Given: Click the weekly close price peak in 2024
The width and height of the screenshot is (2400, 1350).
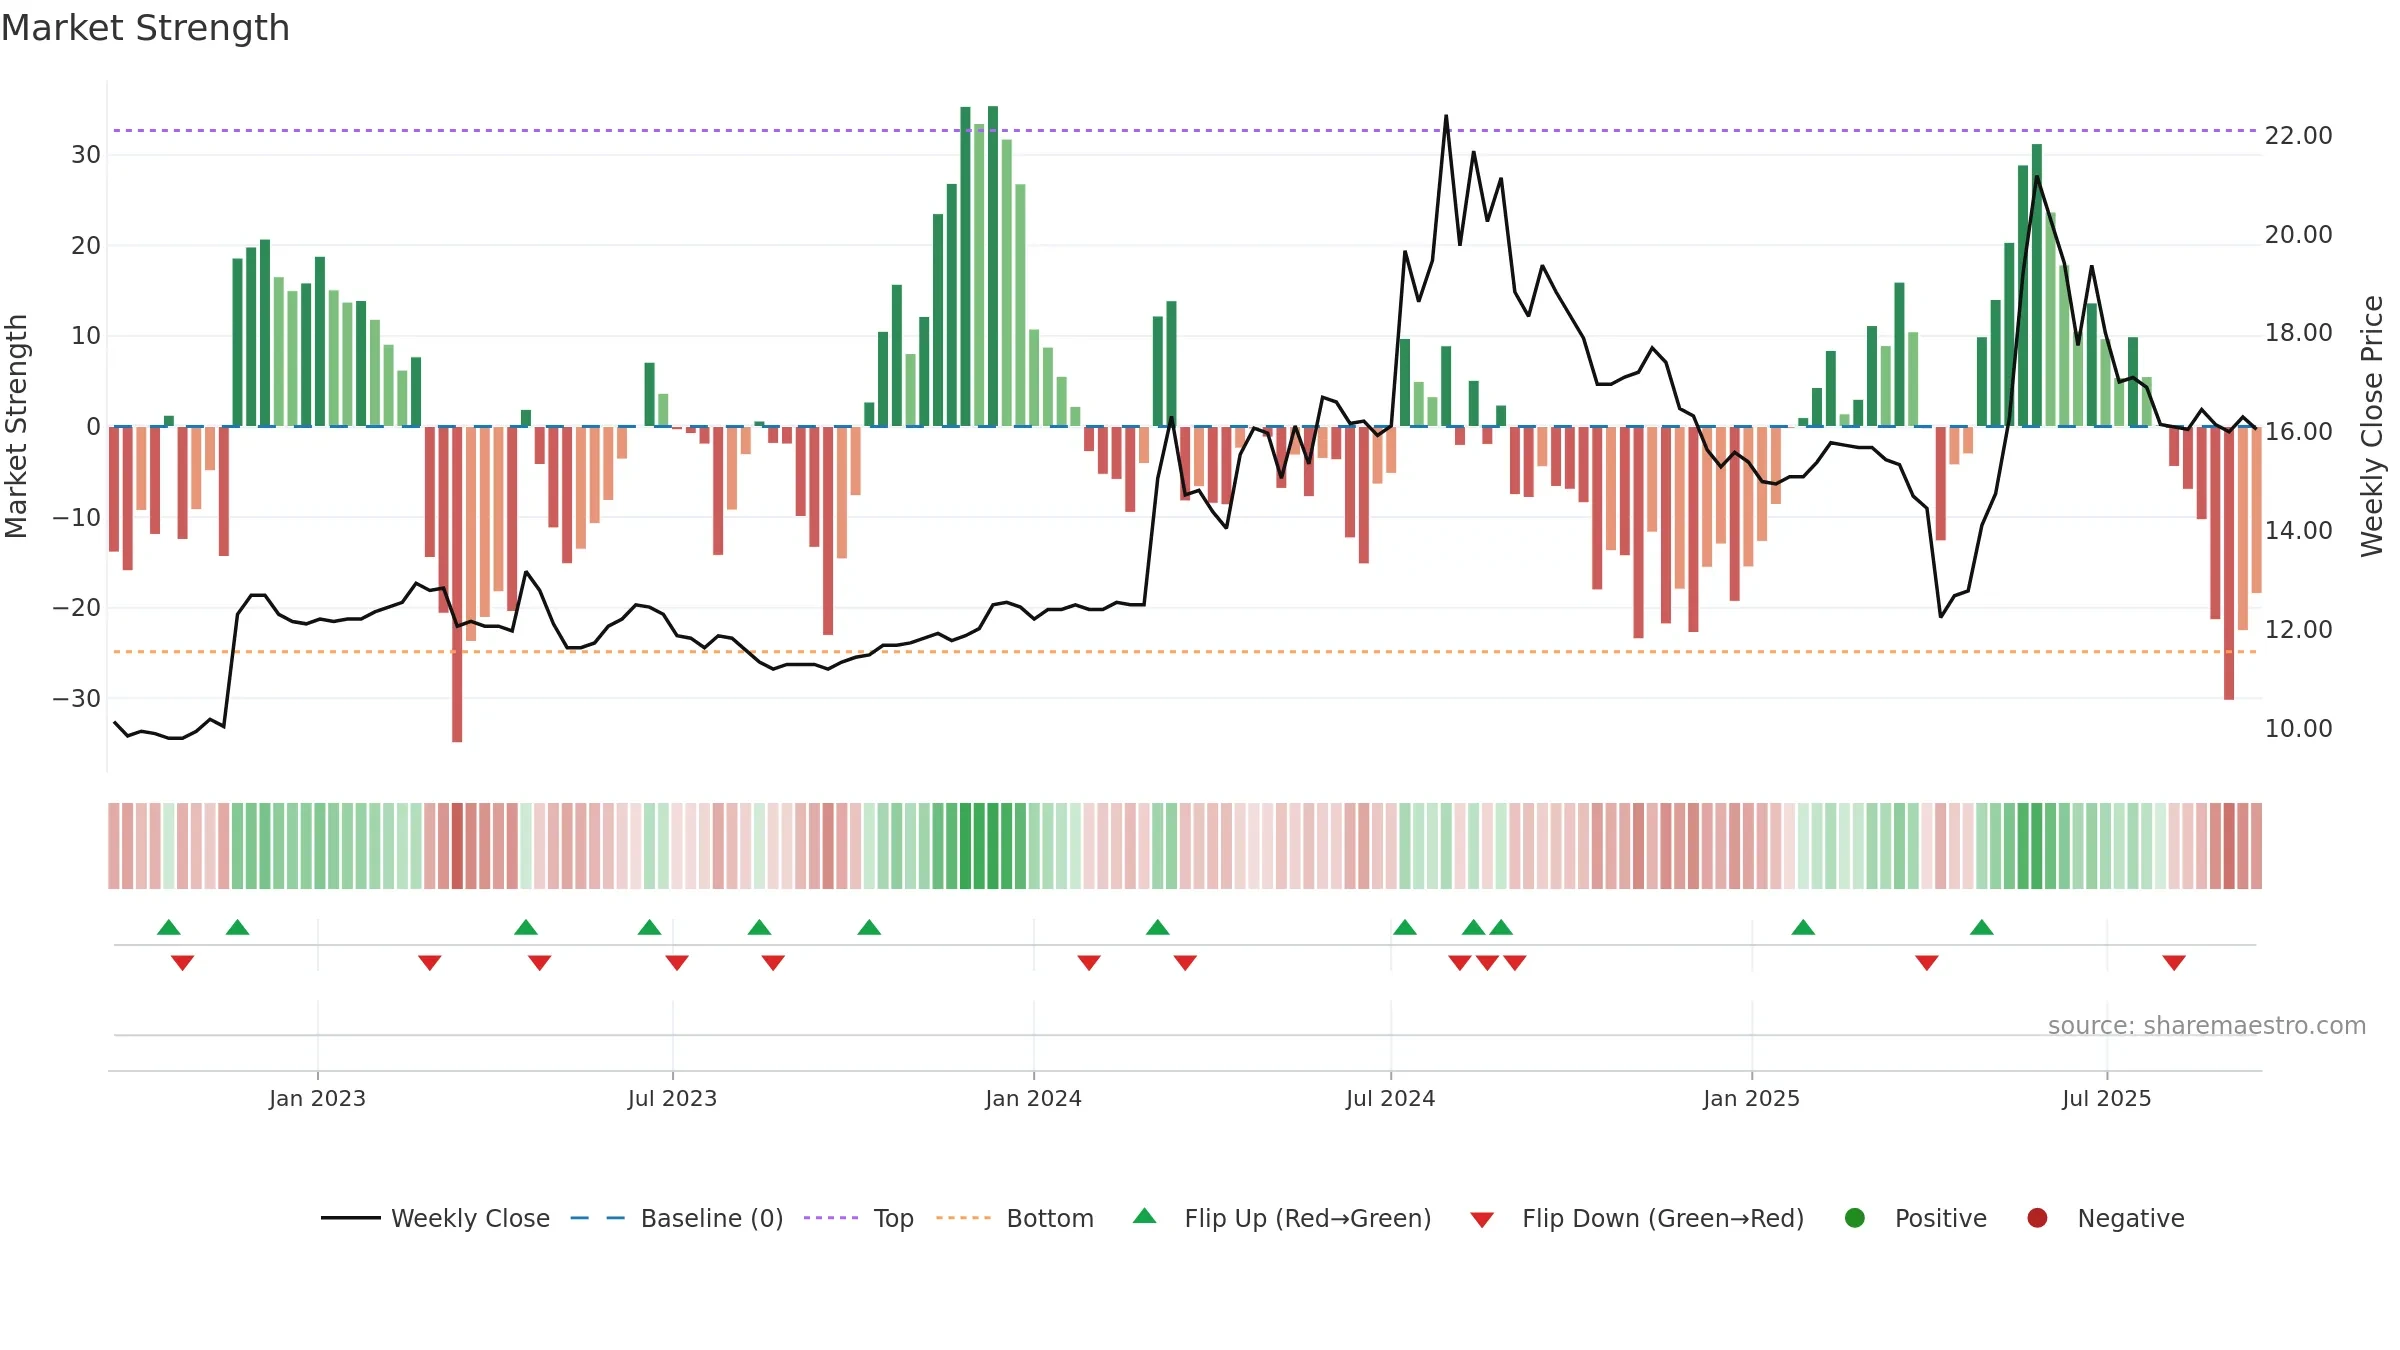Looking at the screenshot, I should (x=1446, y=116).
